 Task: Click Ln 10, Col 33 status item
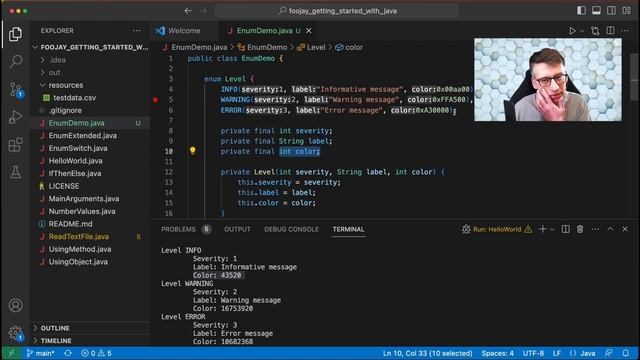click(427, 353)
